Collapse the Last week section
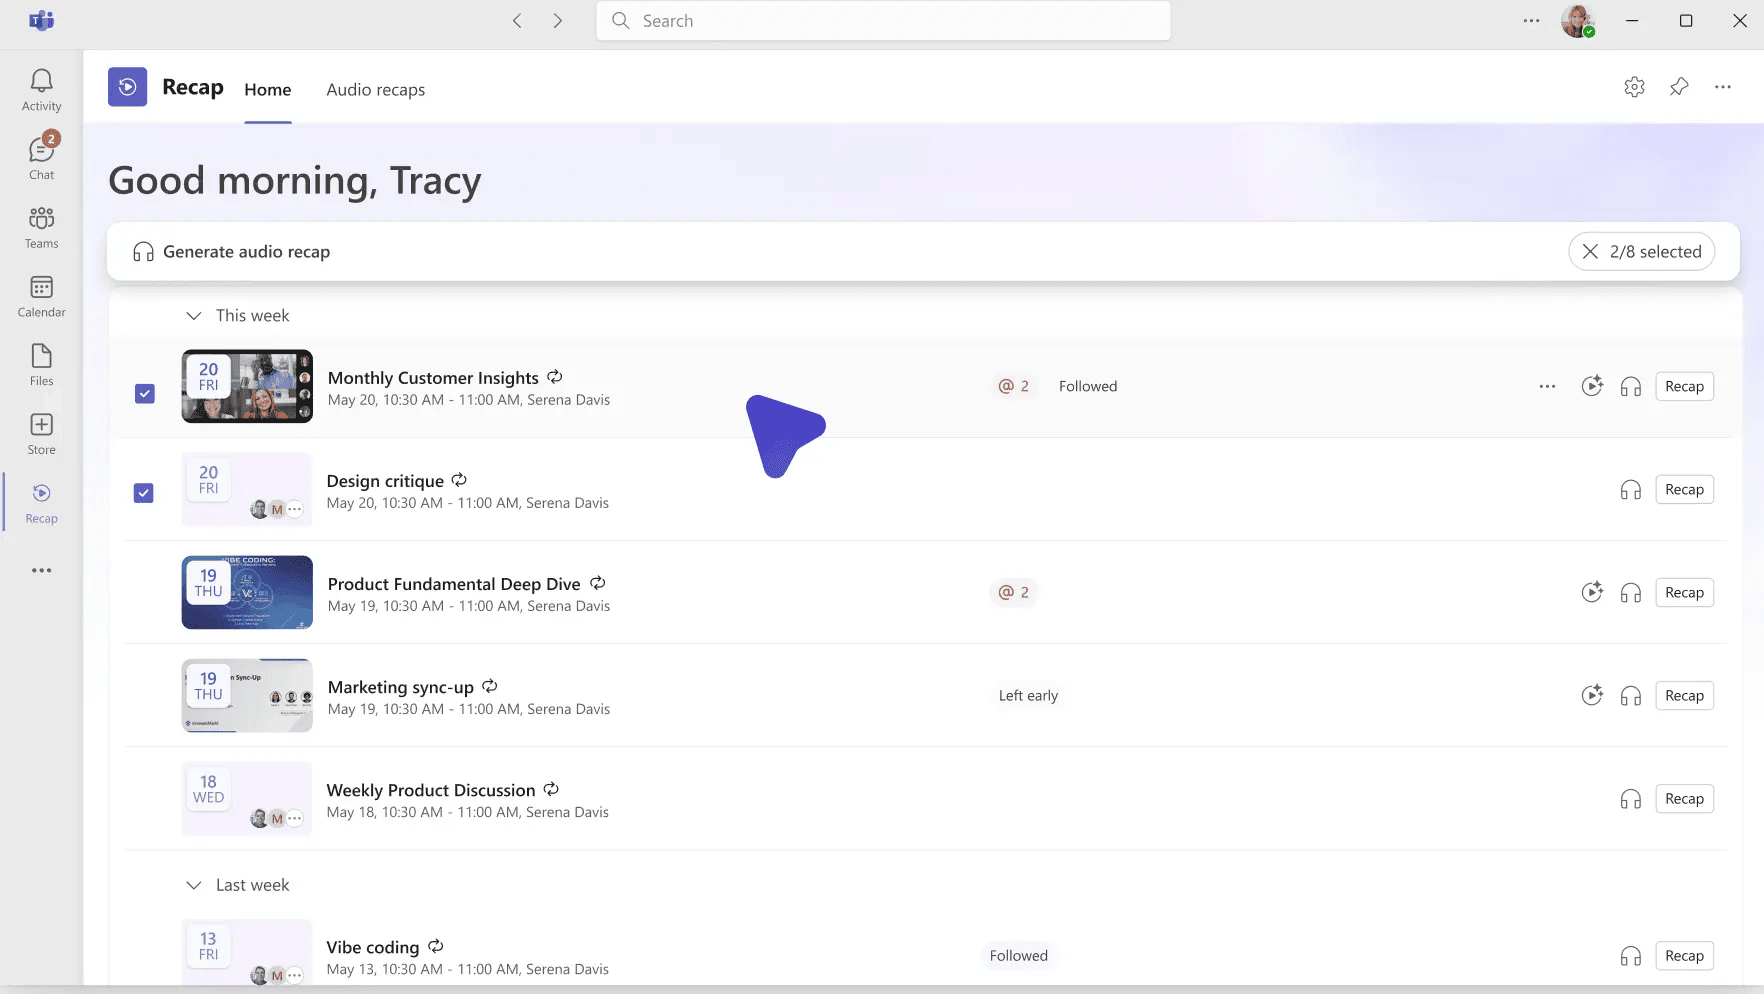This screenshot has width=1764, height=994. pos(194,885)
